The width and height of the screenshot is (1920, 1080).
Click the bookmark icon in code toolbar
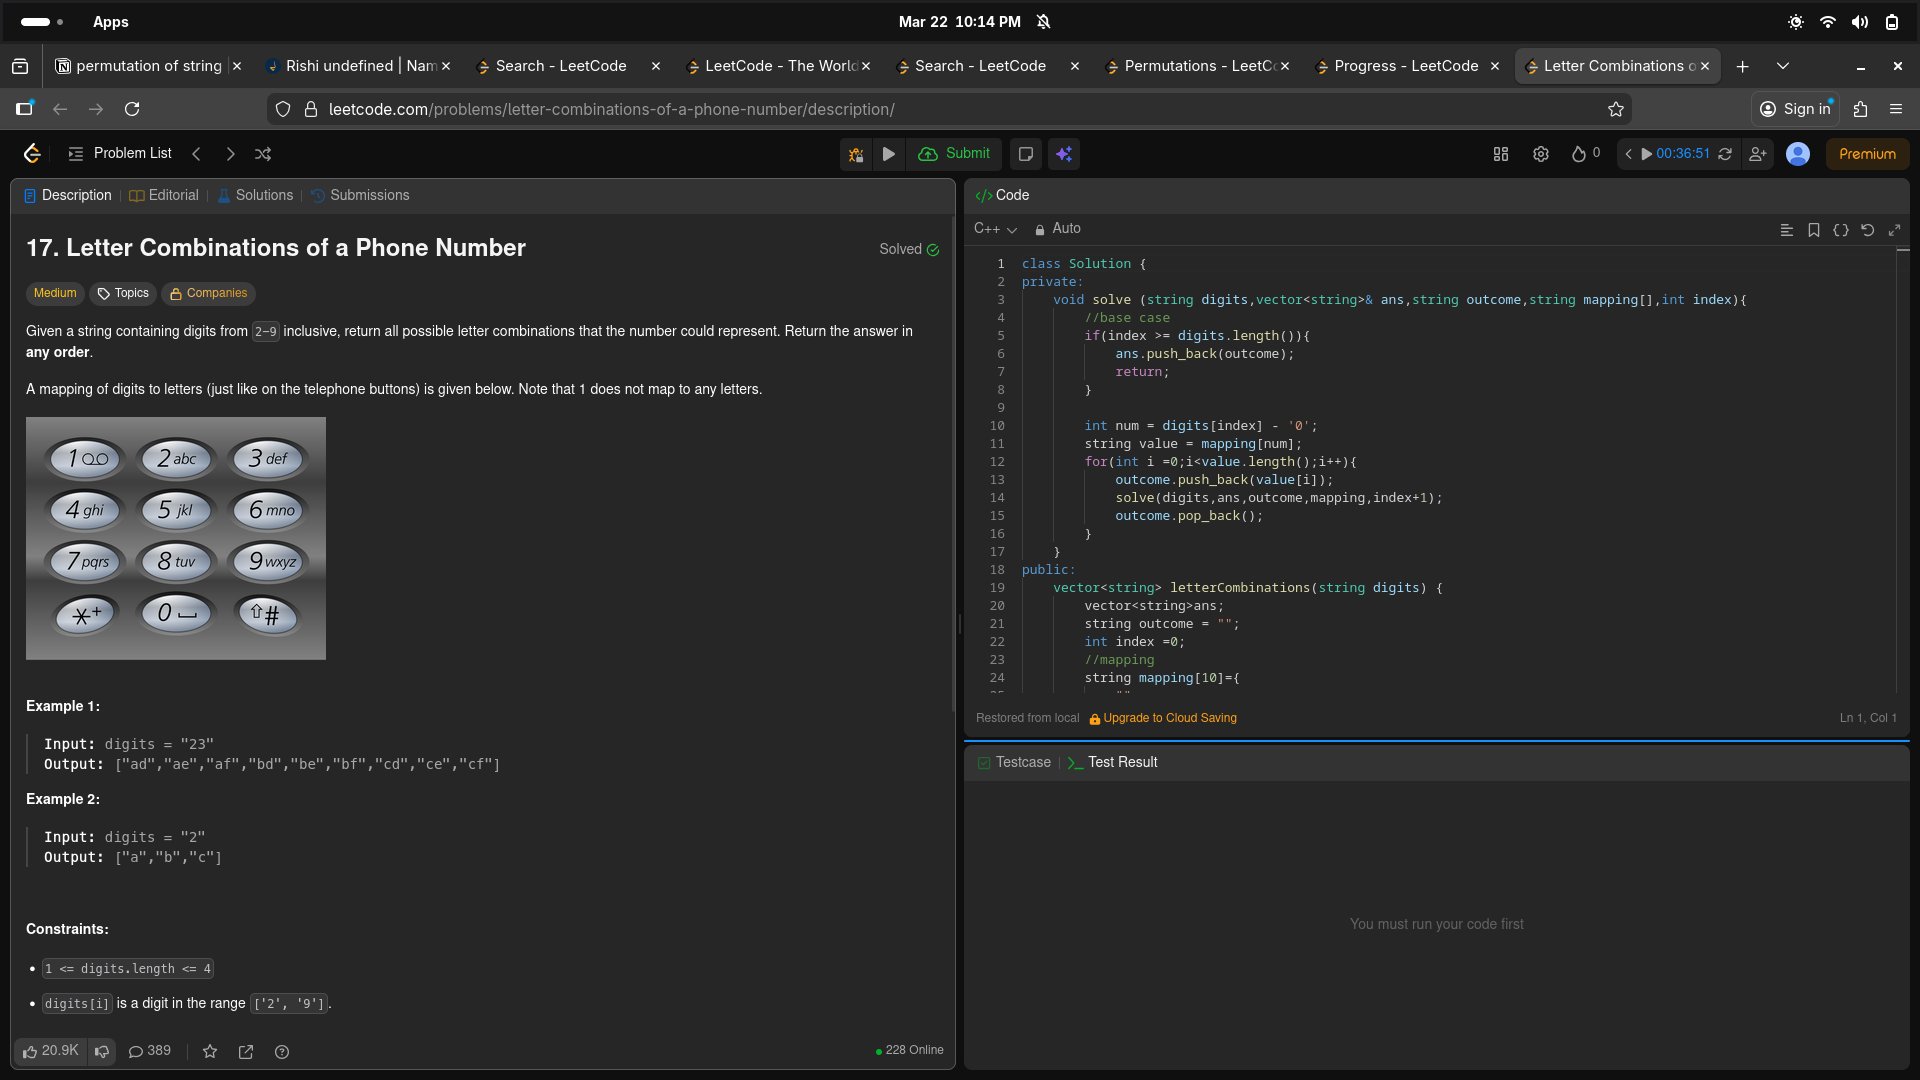tap(1813, 230)
